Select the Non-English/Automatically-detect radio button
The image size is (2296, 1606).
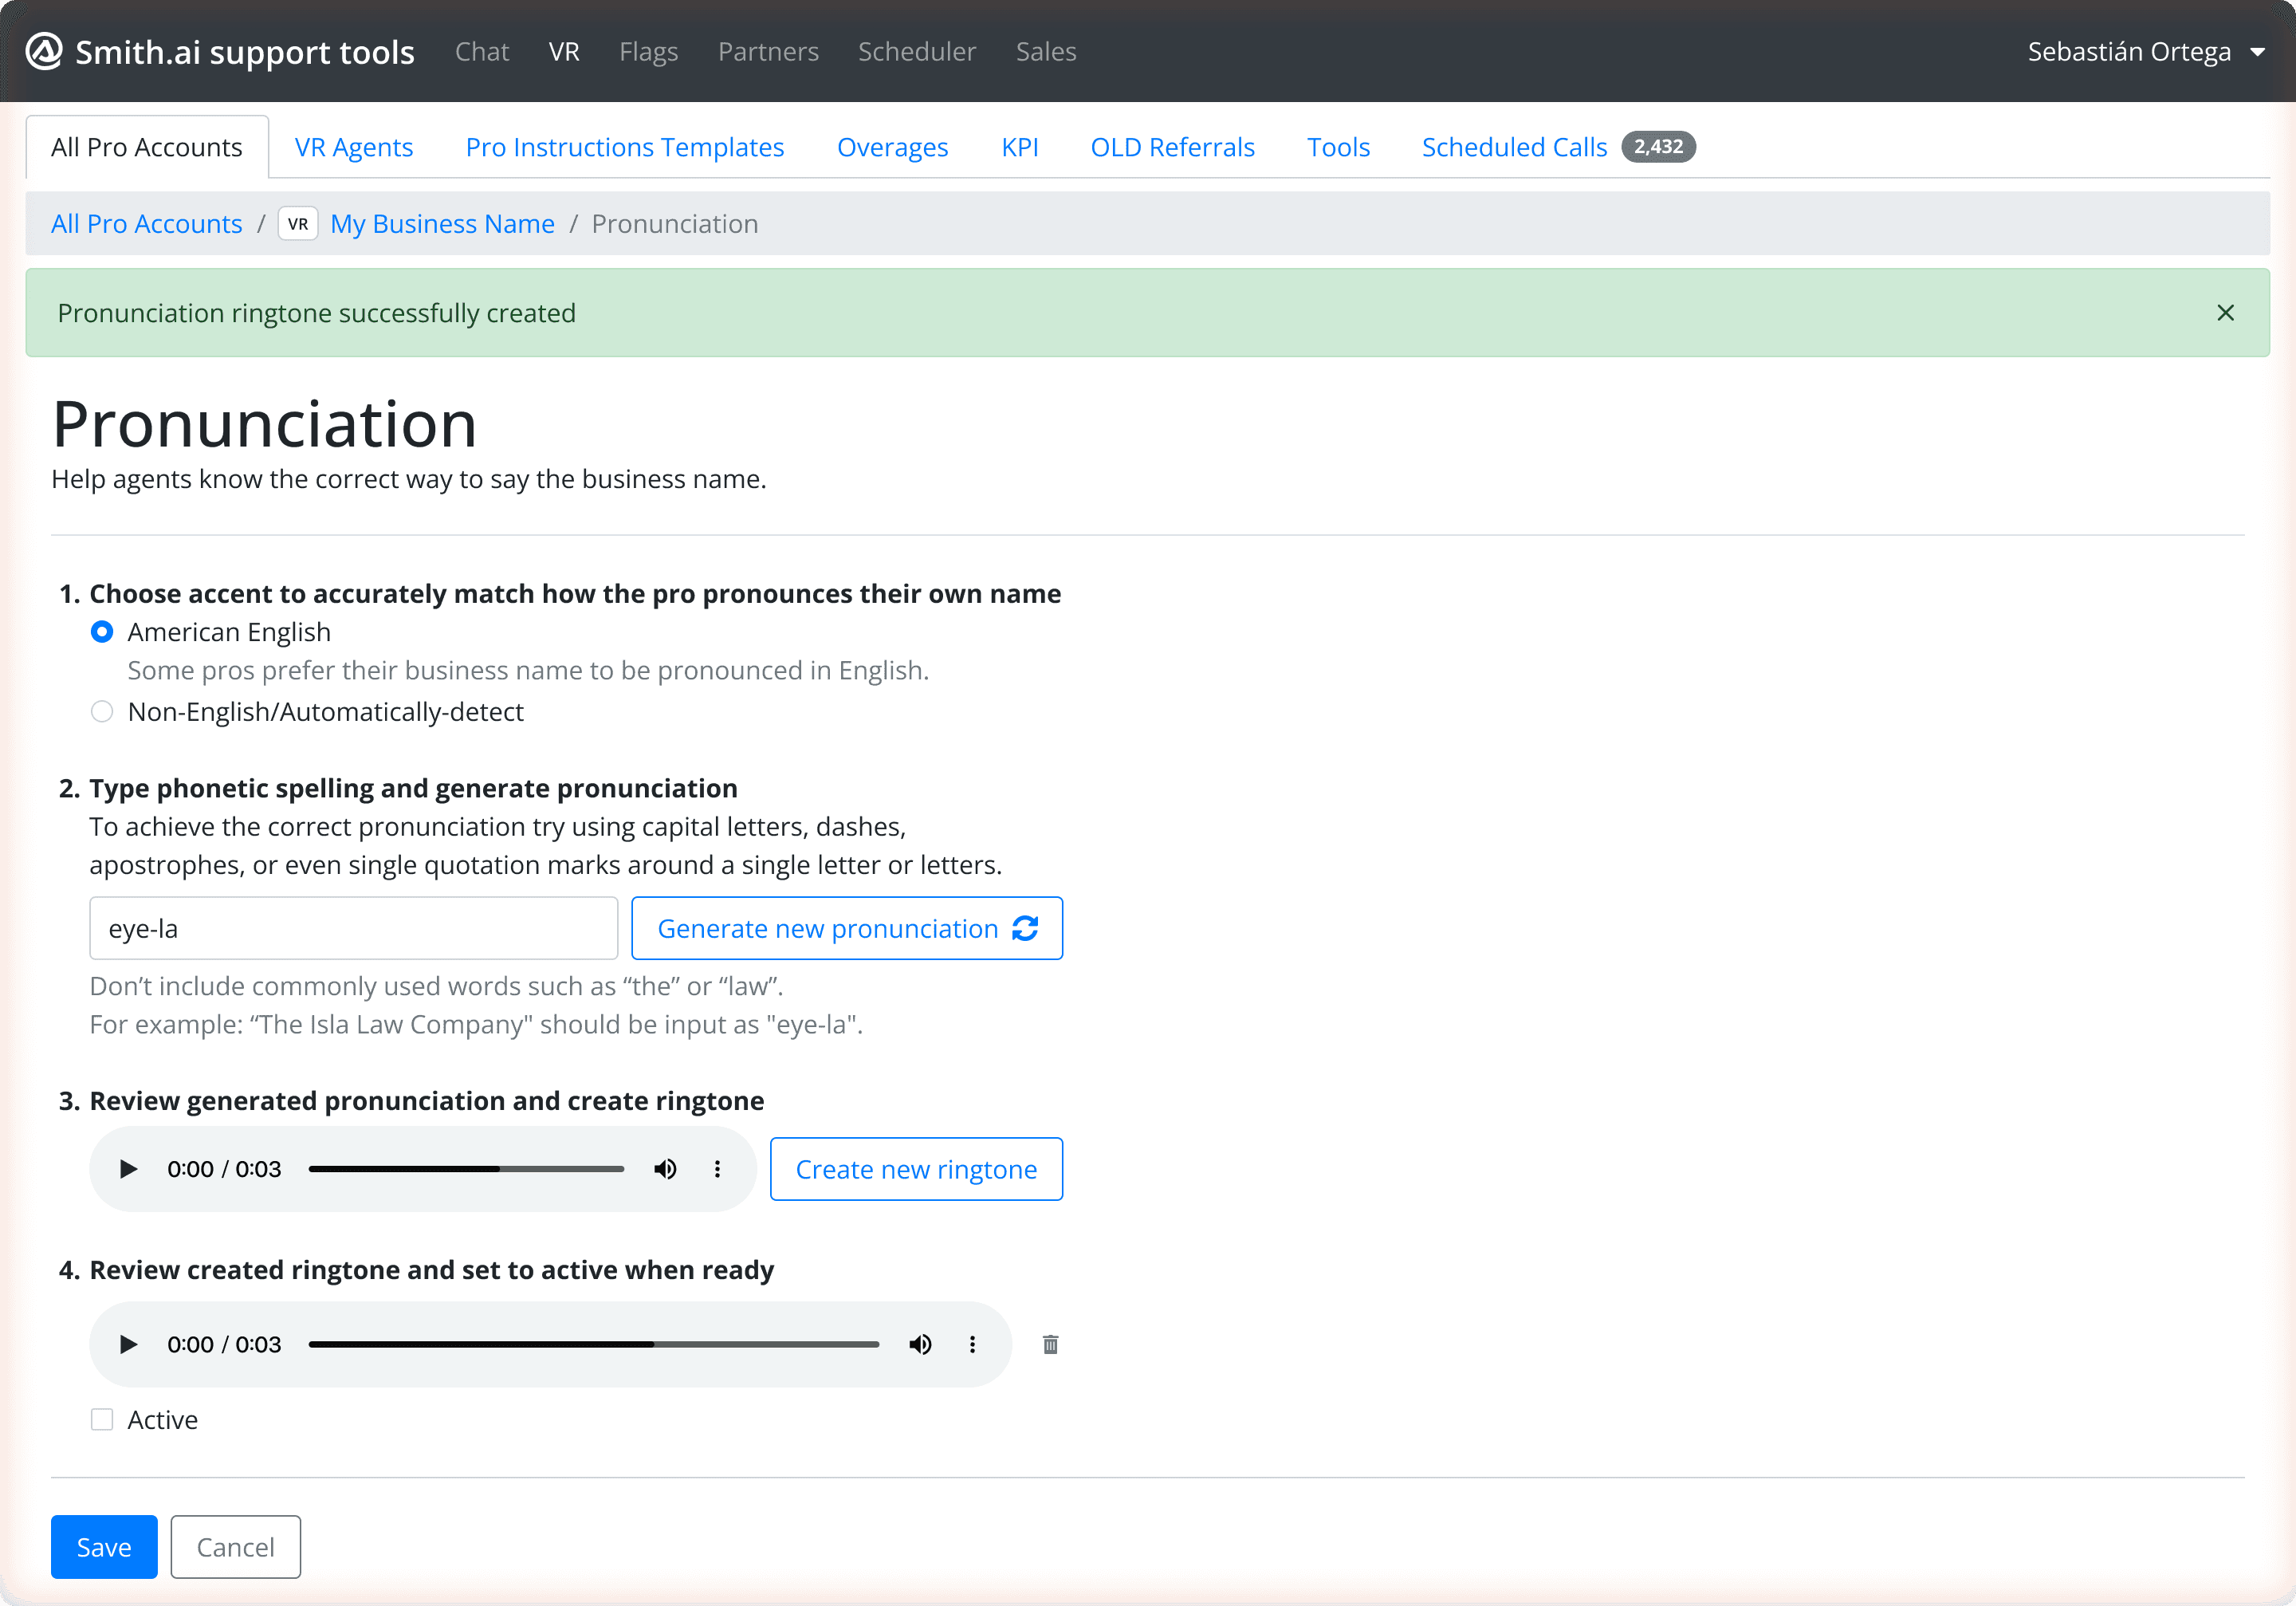click(x=103, y=710)
